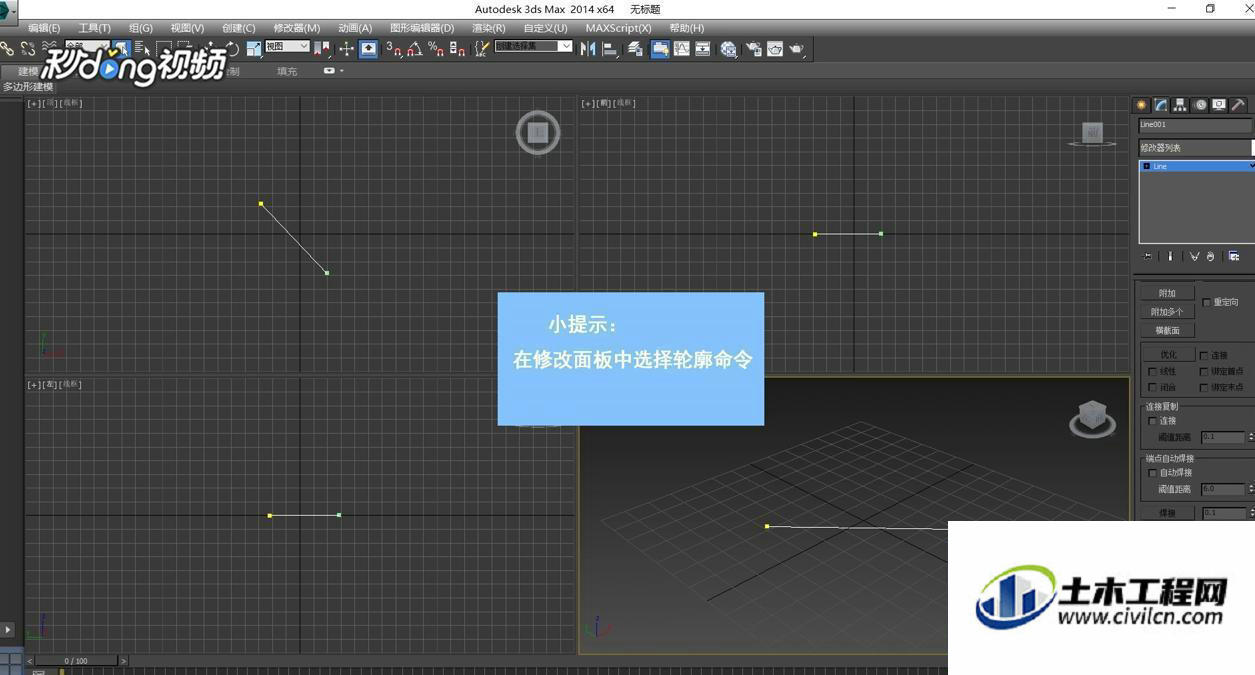1255x675 pixels.
Task: Enable the 重定向 checkbox
Action: click(1207, 302)
